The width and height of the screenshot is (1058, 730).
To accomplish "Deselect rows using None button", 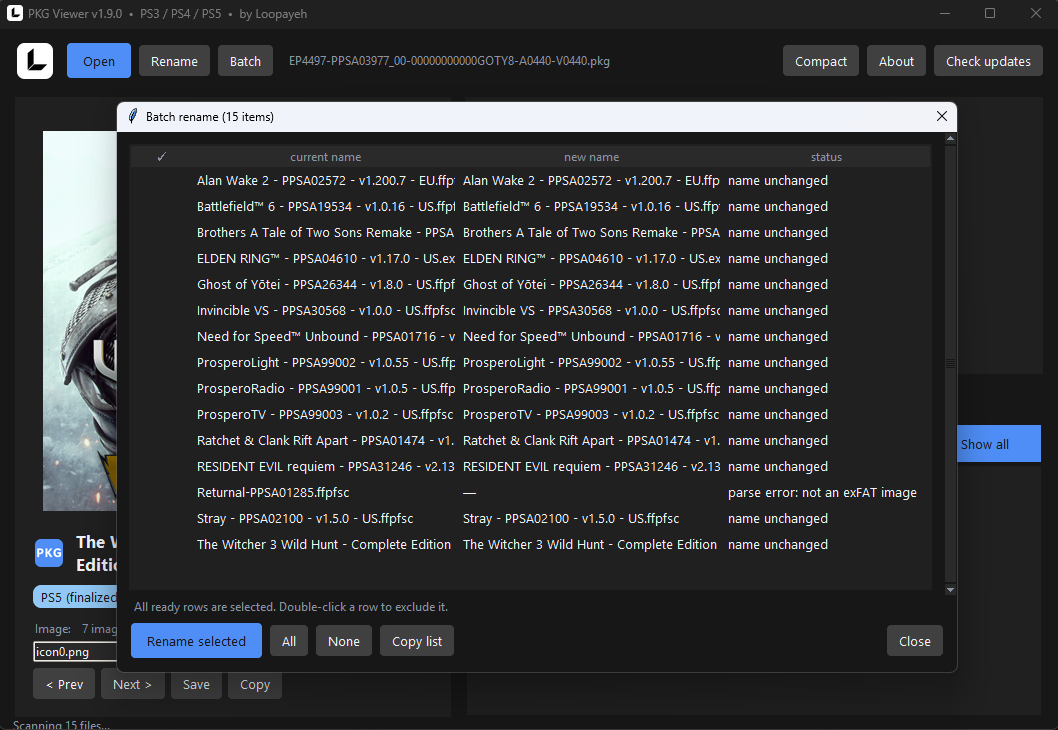I will 343,641.
